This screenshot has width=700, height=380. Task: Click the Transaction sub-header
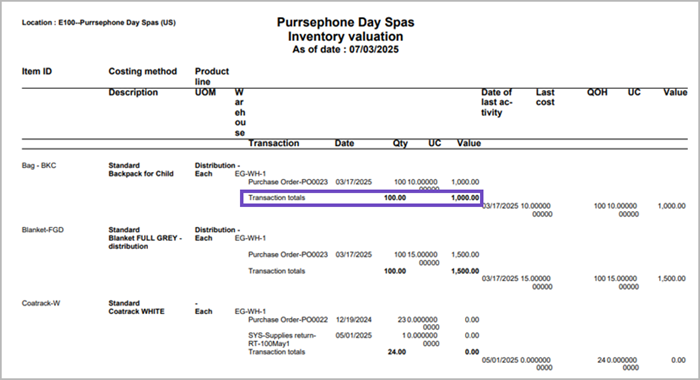point(274,143)
